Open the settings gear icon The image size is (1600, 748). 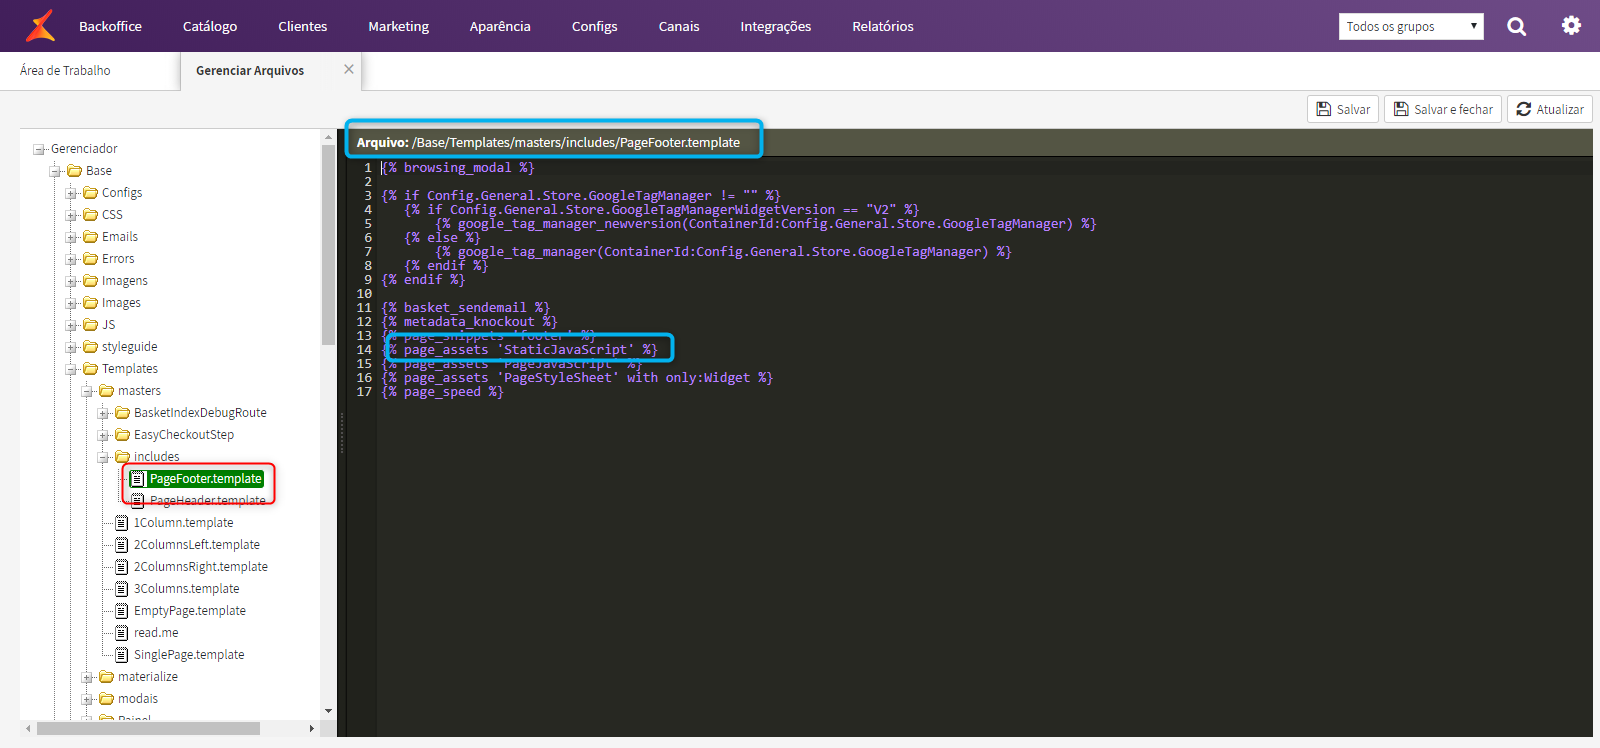[1572, 25]
